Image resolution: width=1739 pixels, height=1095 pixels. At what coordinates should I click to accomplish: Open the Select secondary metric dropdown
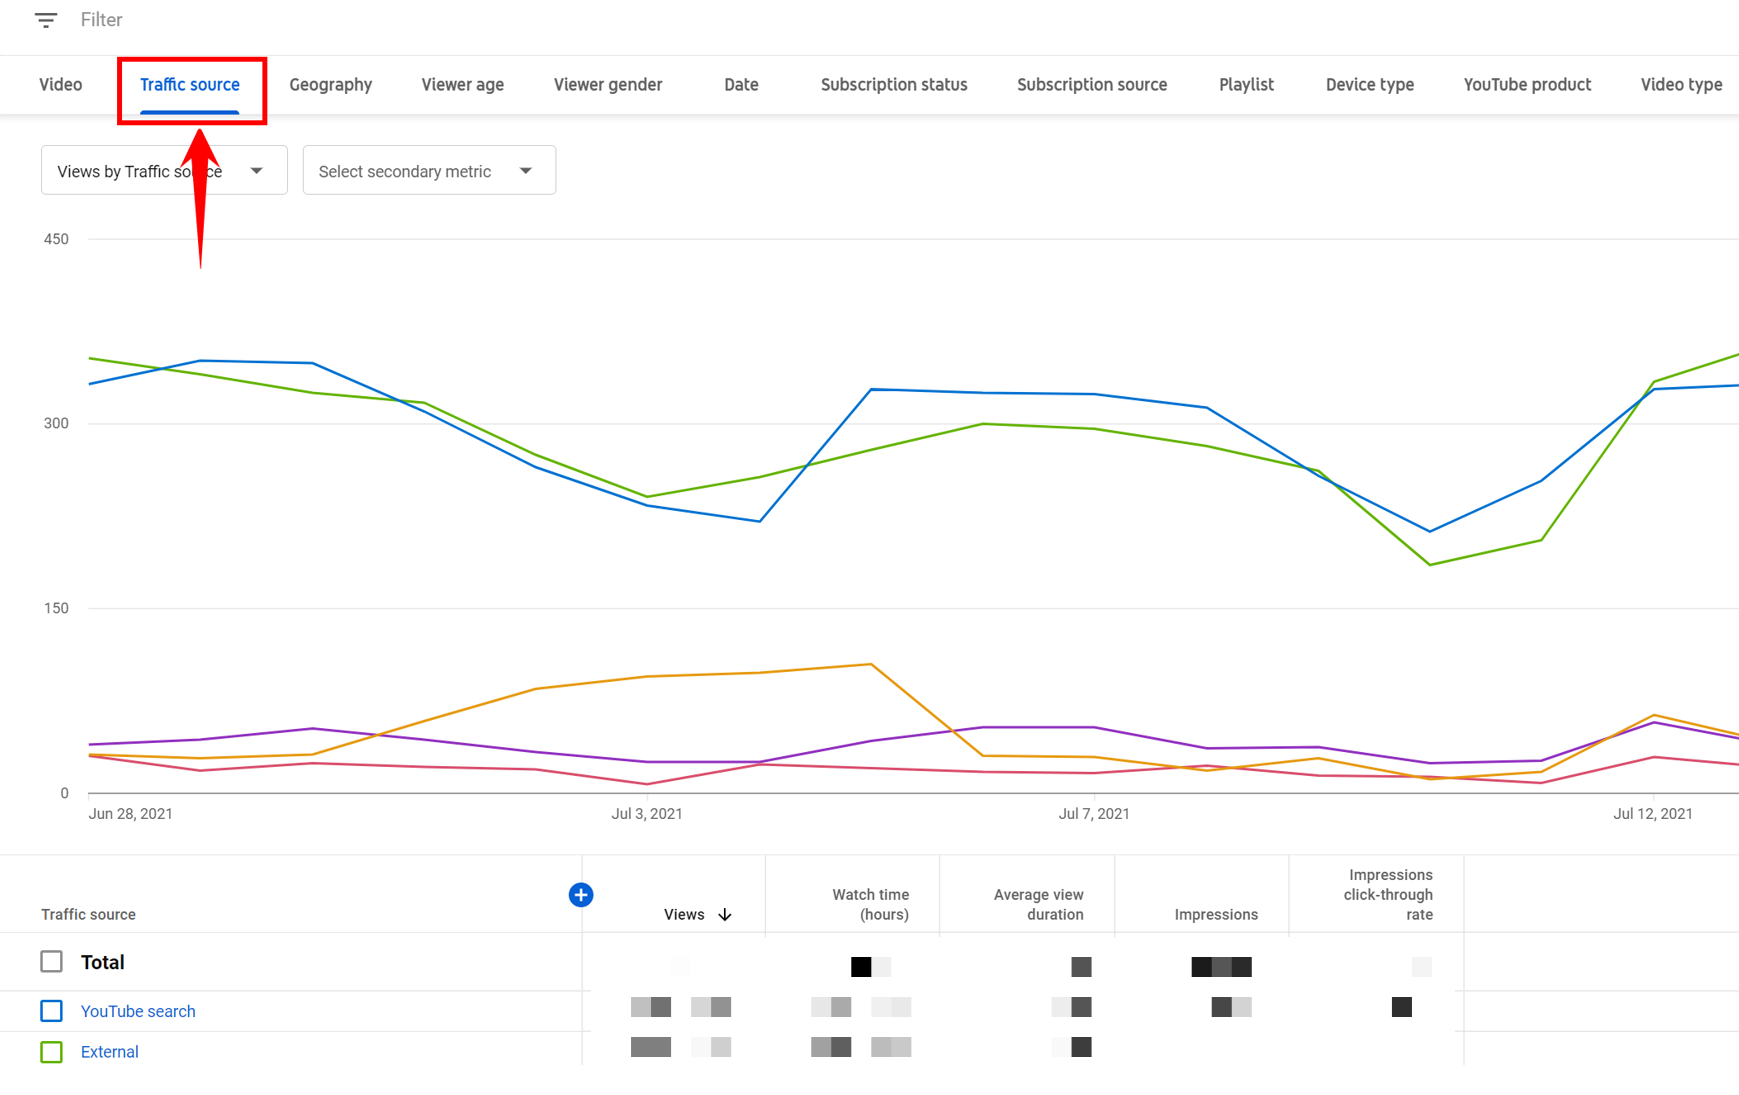[x=428, y=171]
